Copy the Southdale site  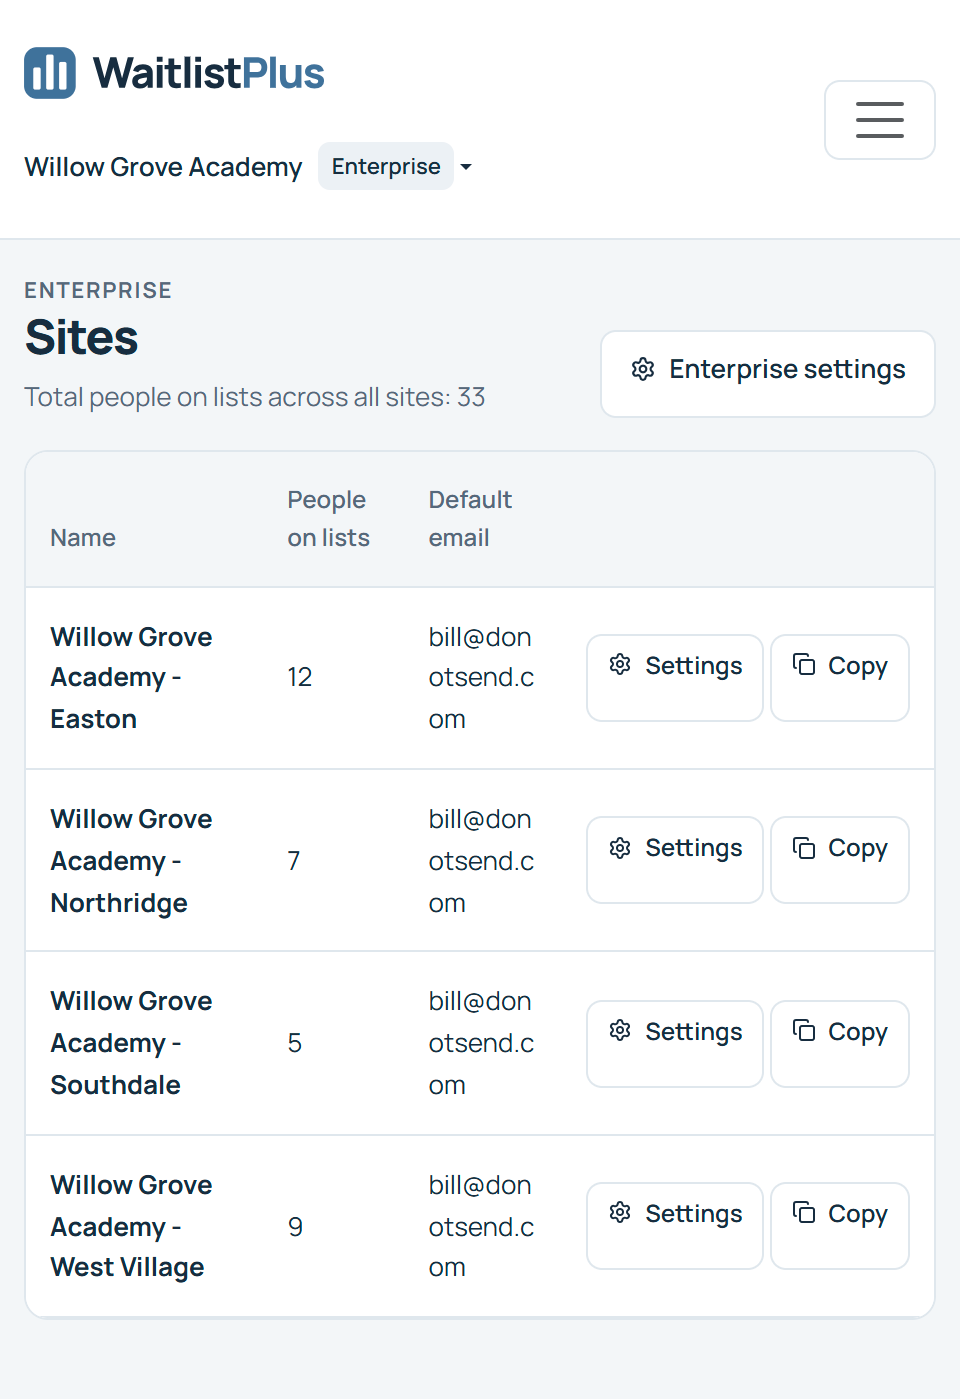click(x=840, y=1044)
